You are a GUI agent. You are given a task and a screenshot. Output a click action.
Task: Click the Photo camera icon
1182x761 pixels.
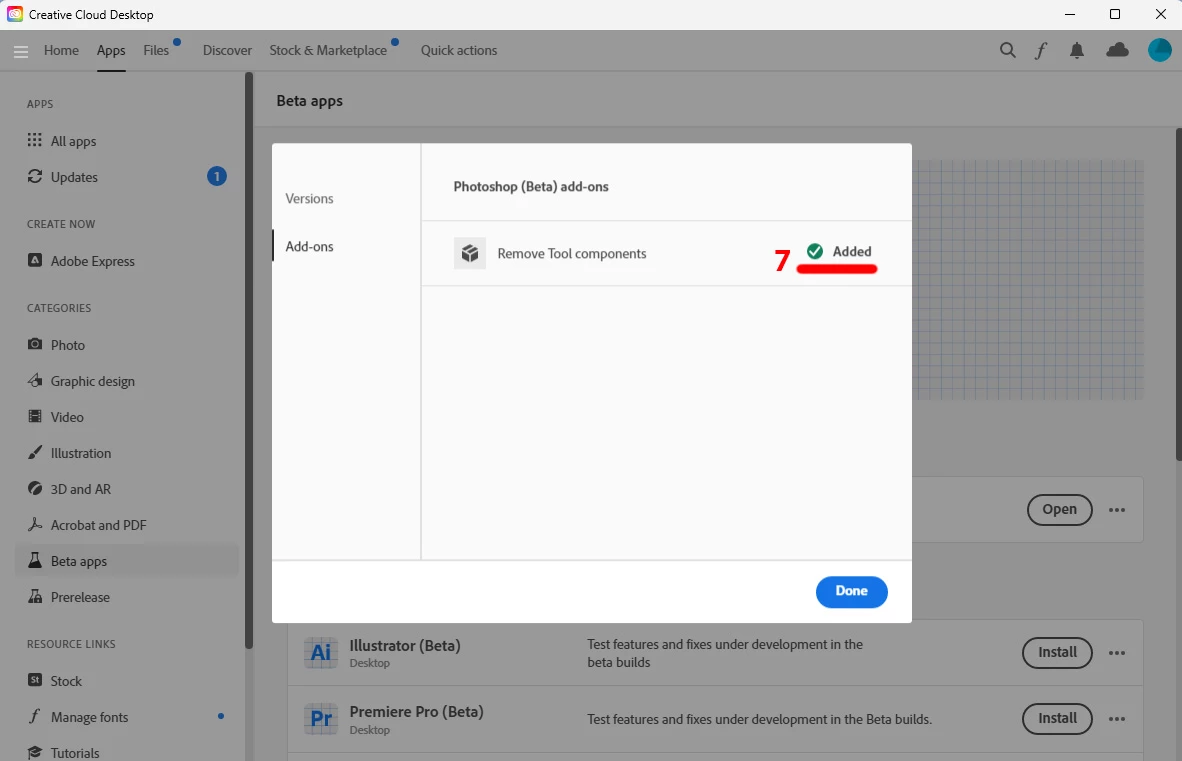(35, 344)
